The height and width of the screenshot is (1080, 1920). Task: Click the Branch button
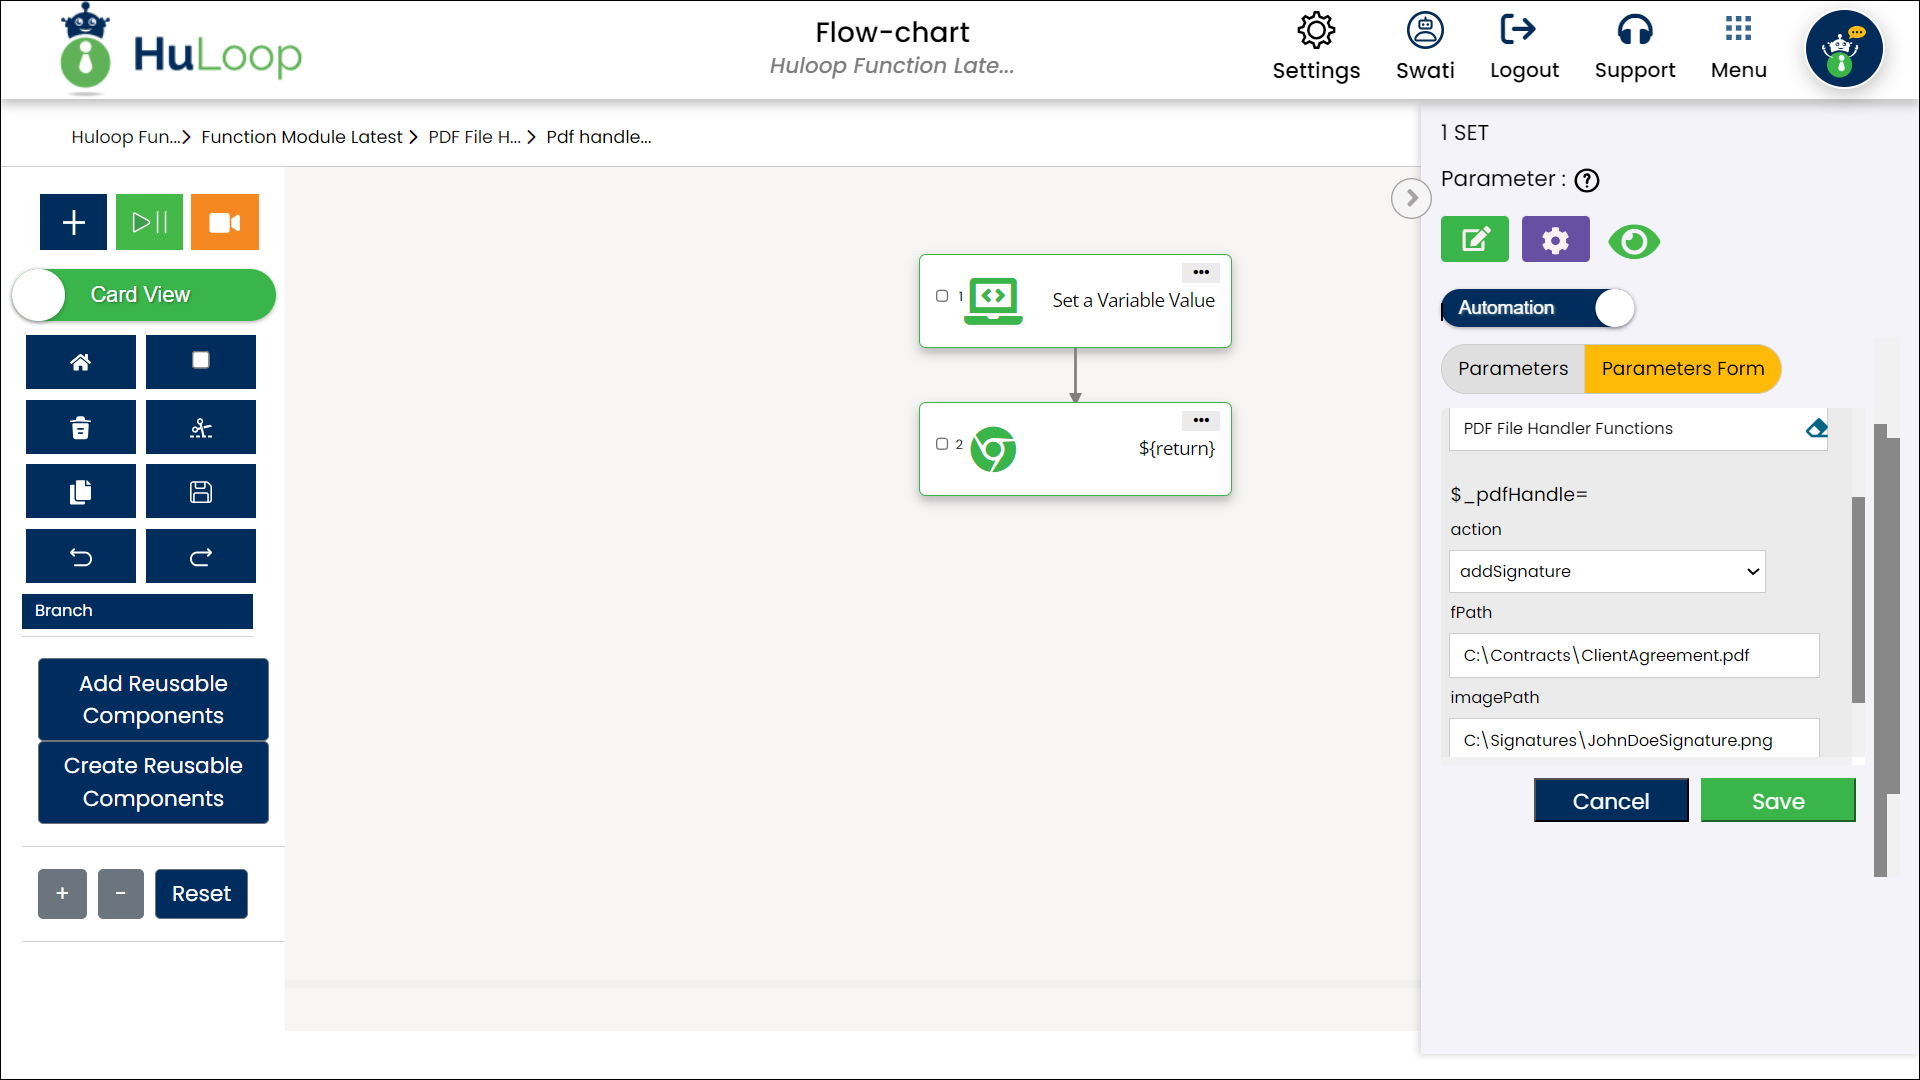tap(137, 611)
